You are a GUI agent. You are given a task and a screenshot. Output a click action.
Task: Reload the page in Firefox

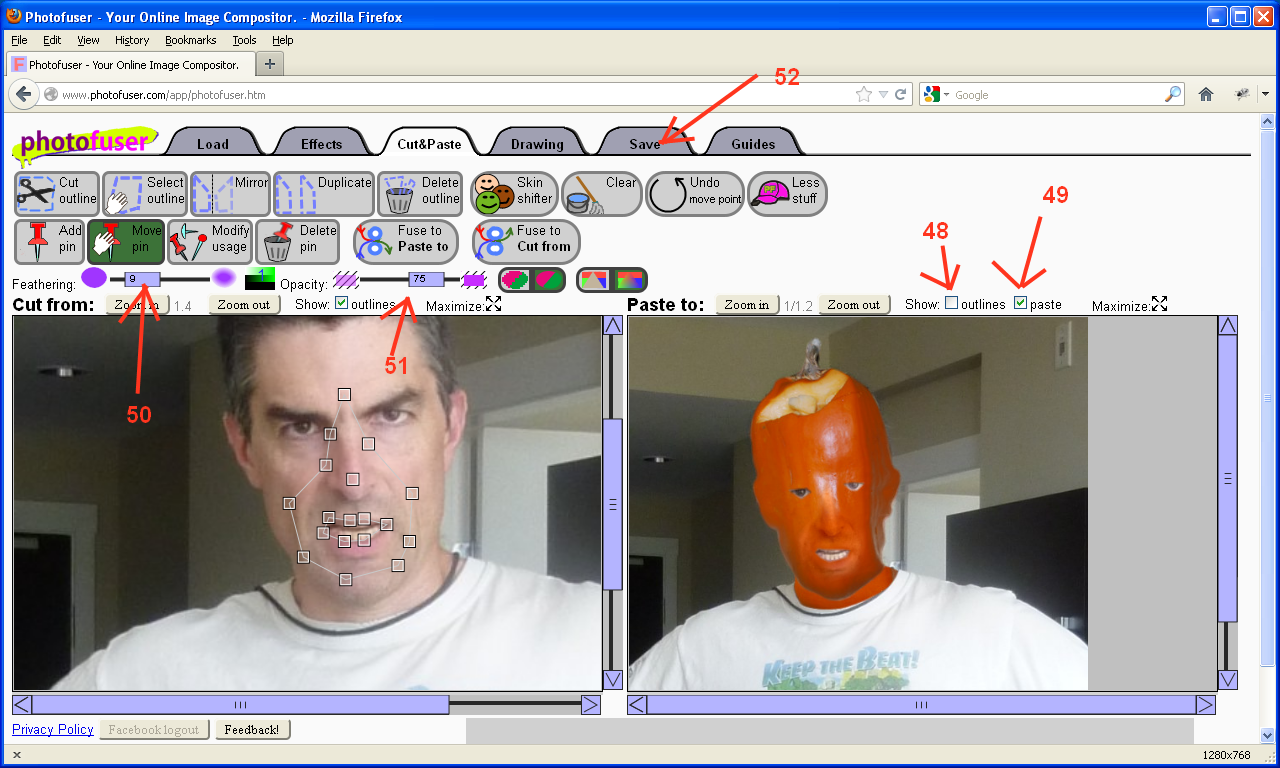click(x=900, y=94)
